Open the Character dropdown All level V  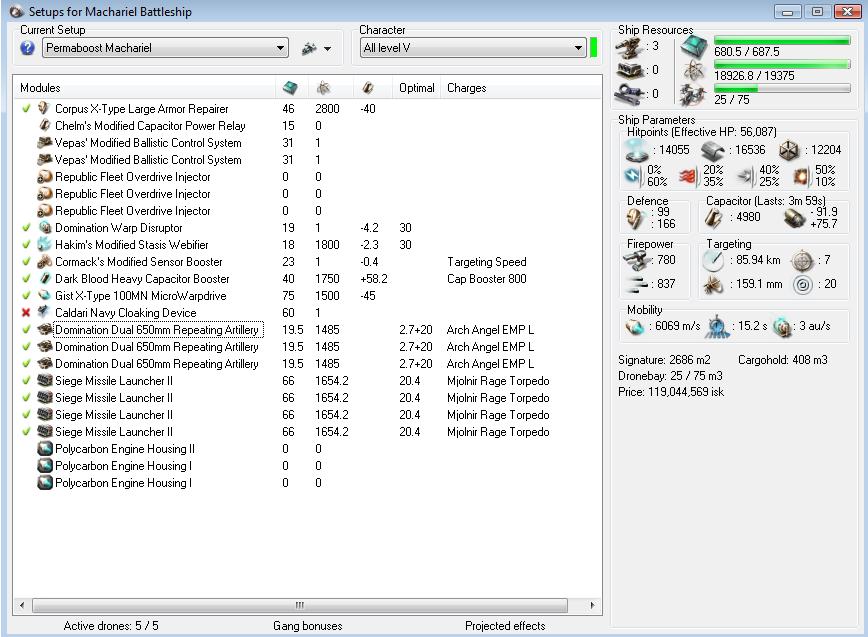(x=472, y=48)
